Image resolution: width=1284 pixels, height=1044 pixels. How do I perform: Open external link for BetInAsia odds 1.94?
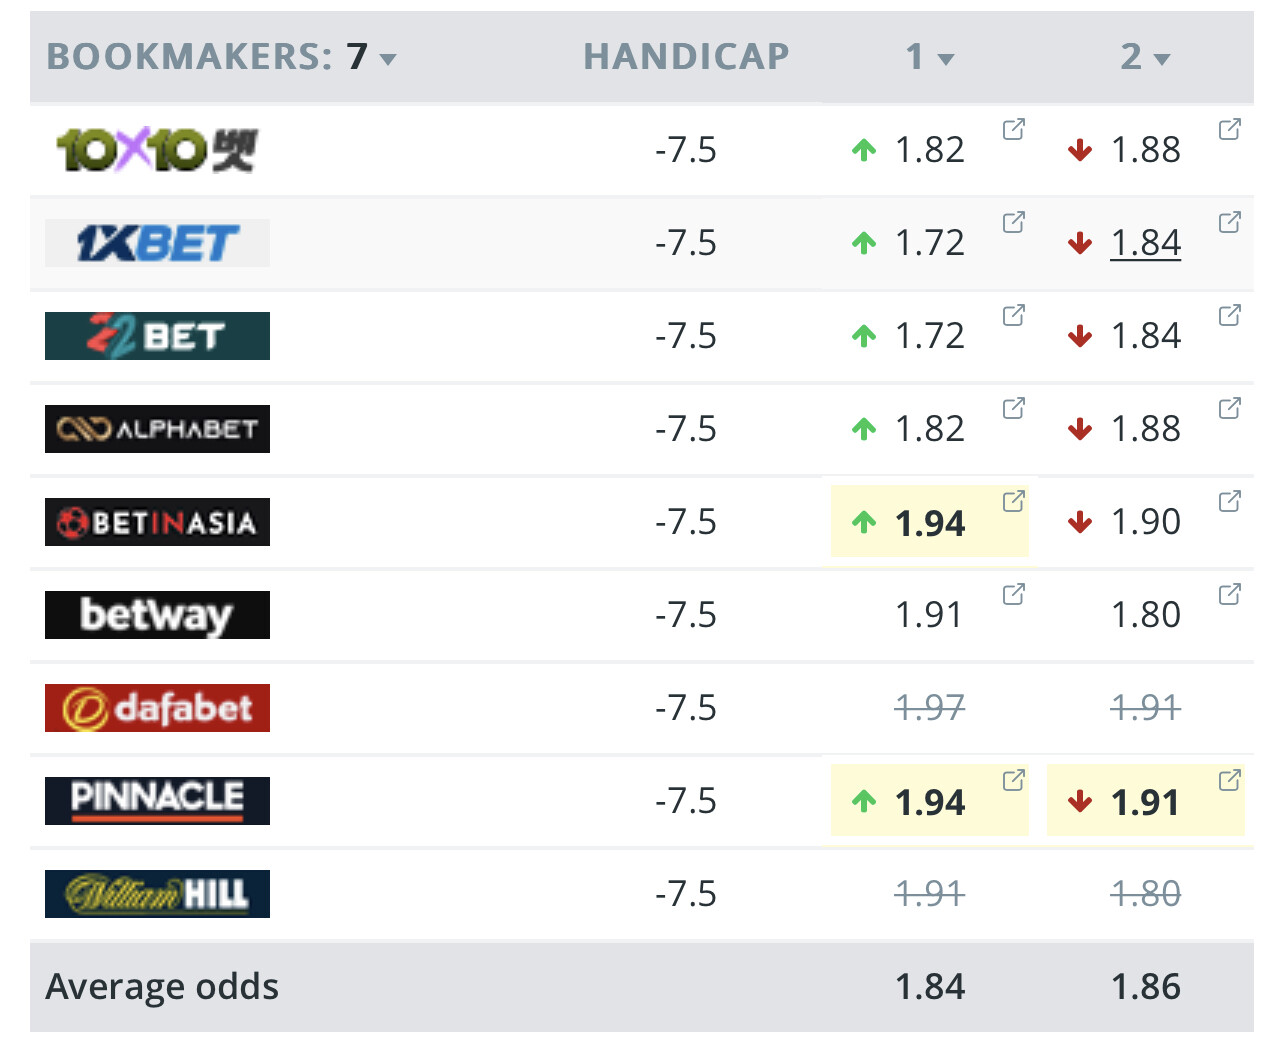tap(1013, 501)
